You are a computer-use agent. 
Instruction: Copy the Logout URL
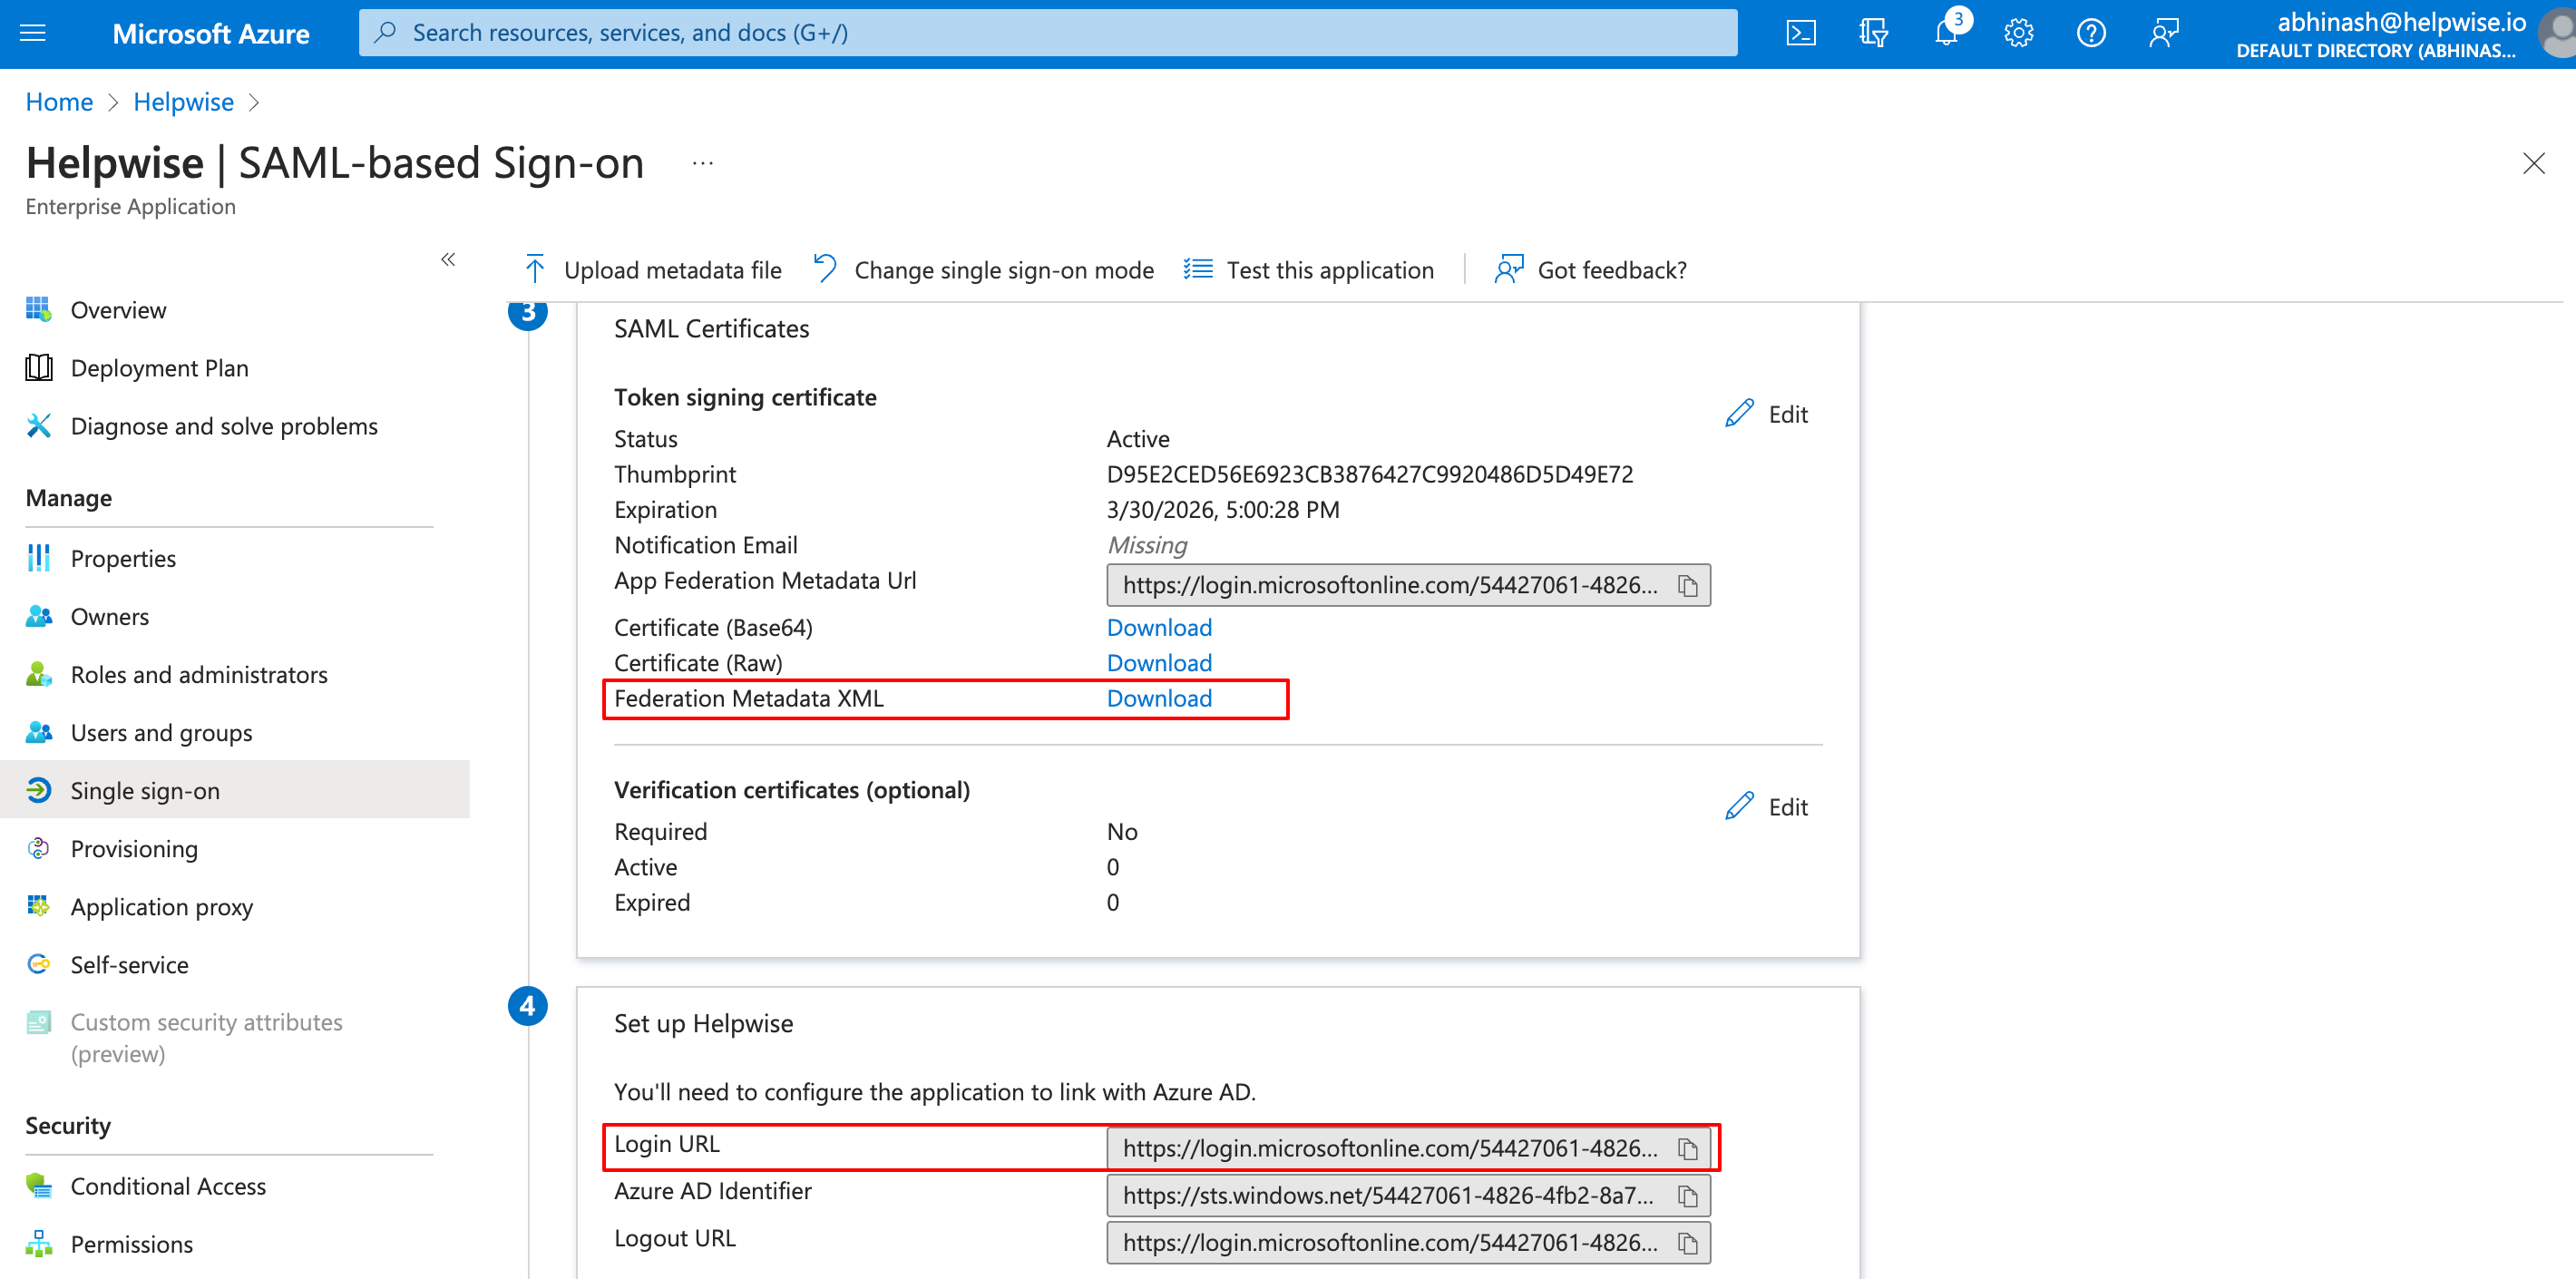coord(1688,1243)
